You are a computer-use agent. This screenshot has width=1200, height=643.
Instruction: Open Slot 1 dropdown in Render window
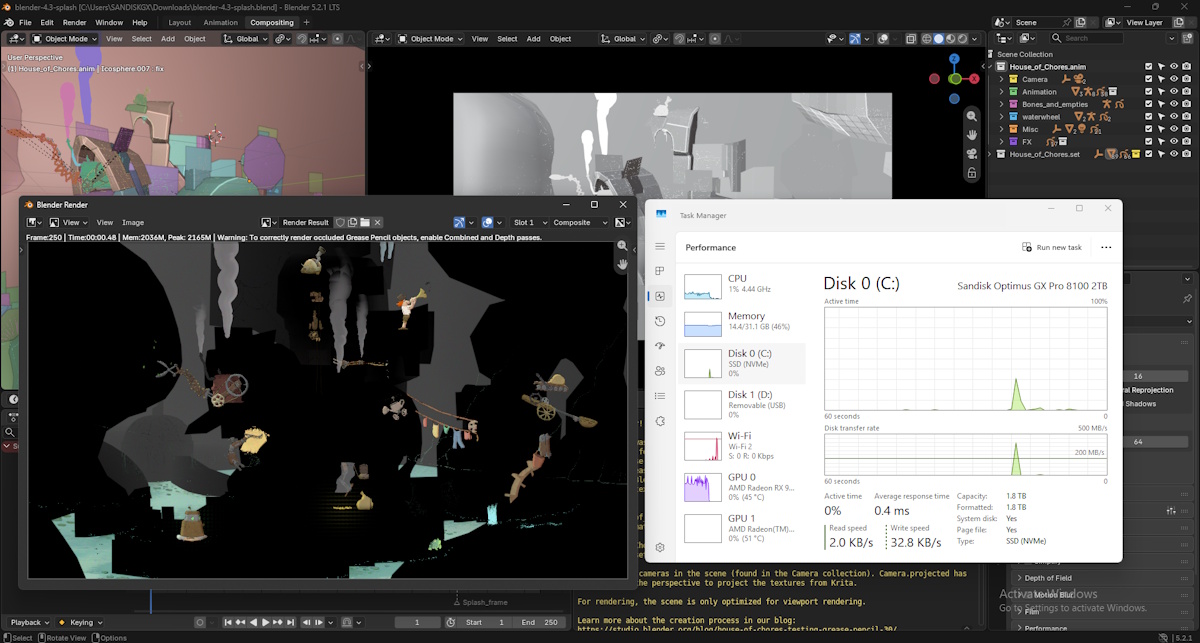coord(529,222)
